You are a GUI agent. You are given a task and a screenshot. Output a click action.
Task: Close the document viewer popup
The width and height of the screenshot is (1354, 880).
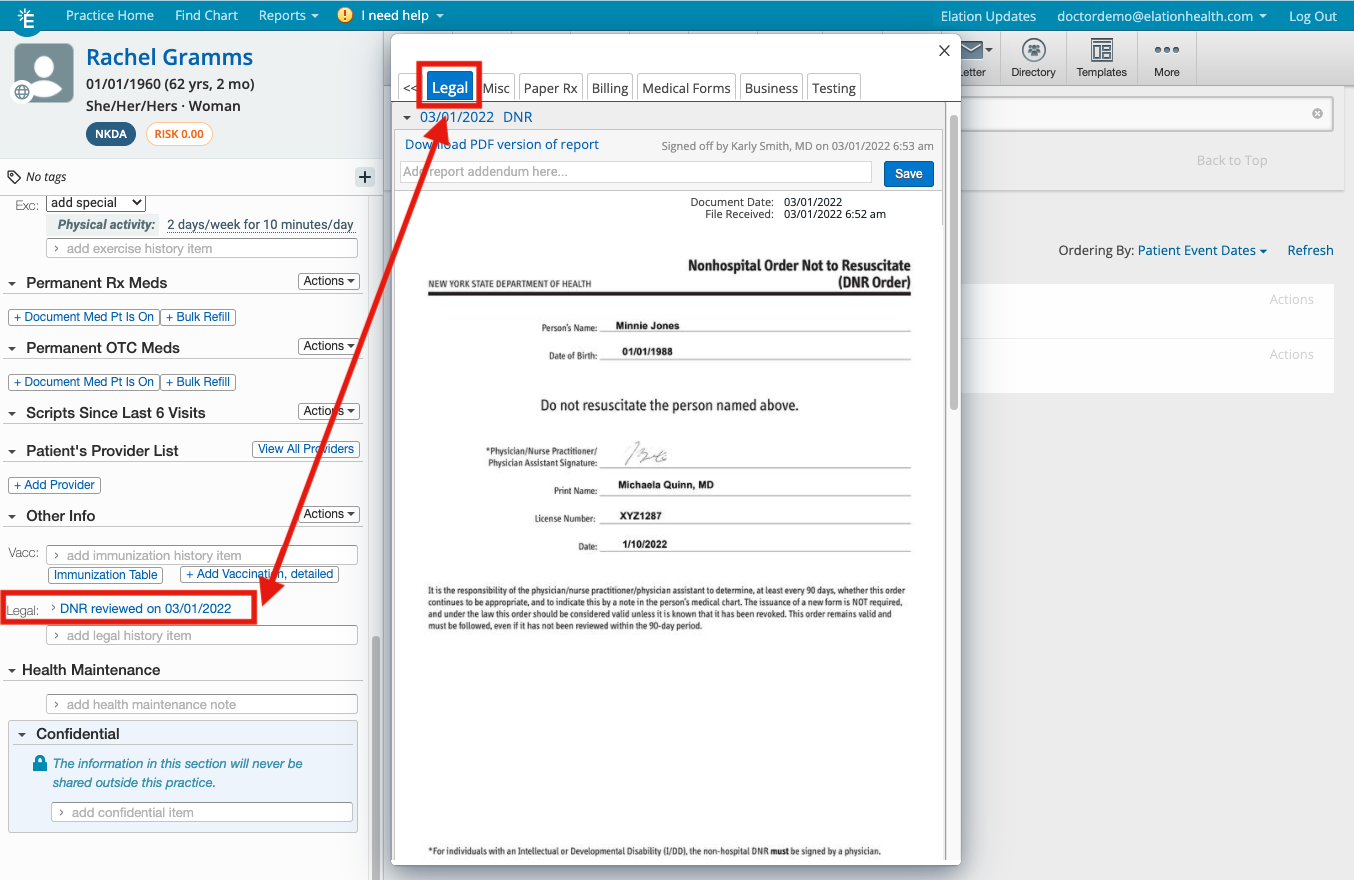943,51
